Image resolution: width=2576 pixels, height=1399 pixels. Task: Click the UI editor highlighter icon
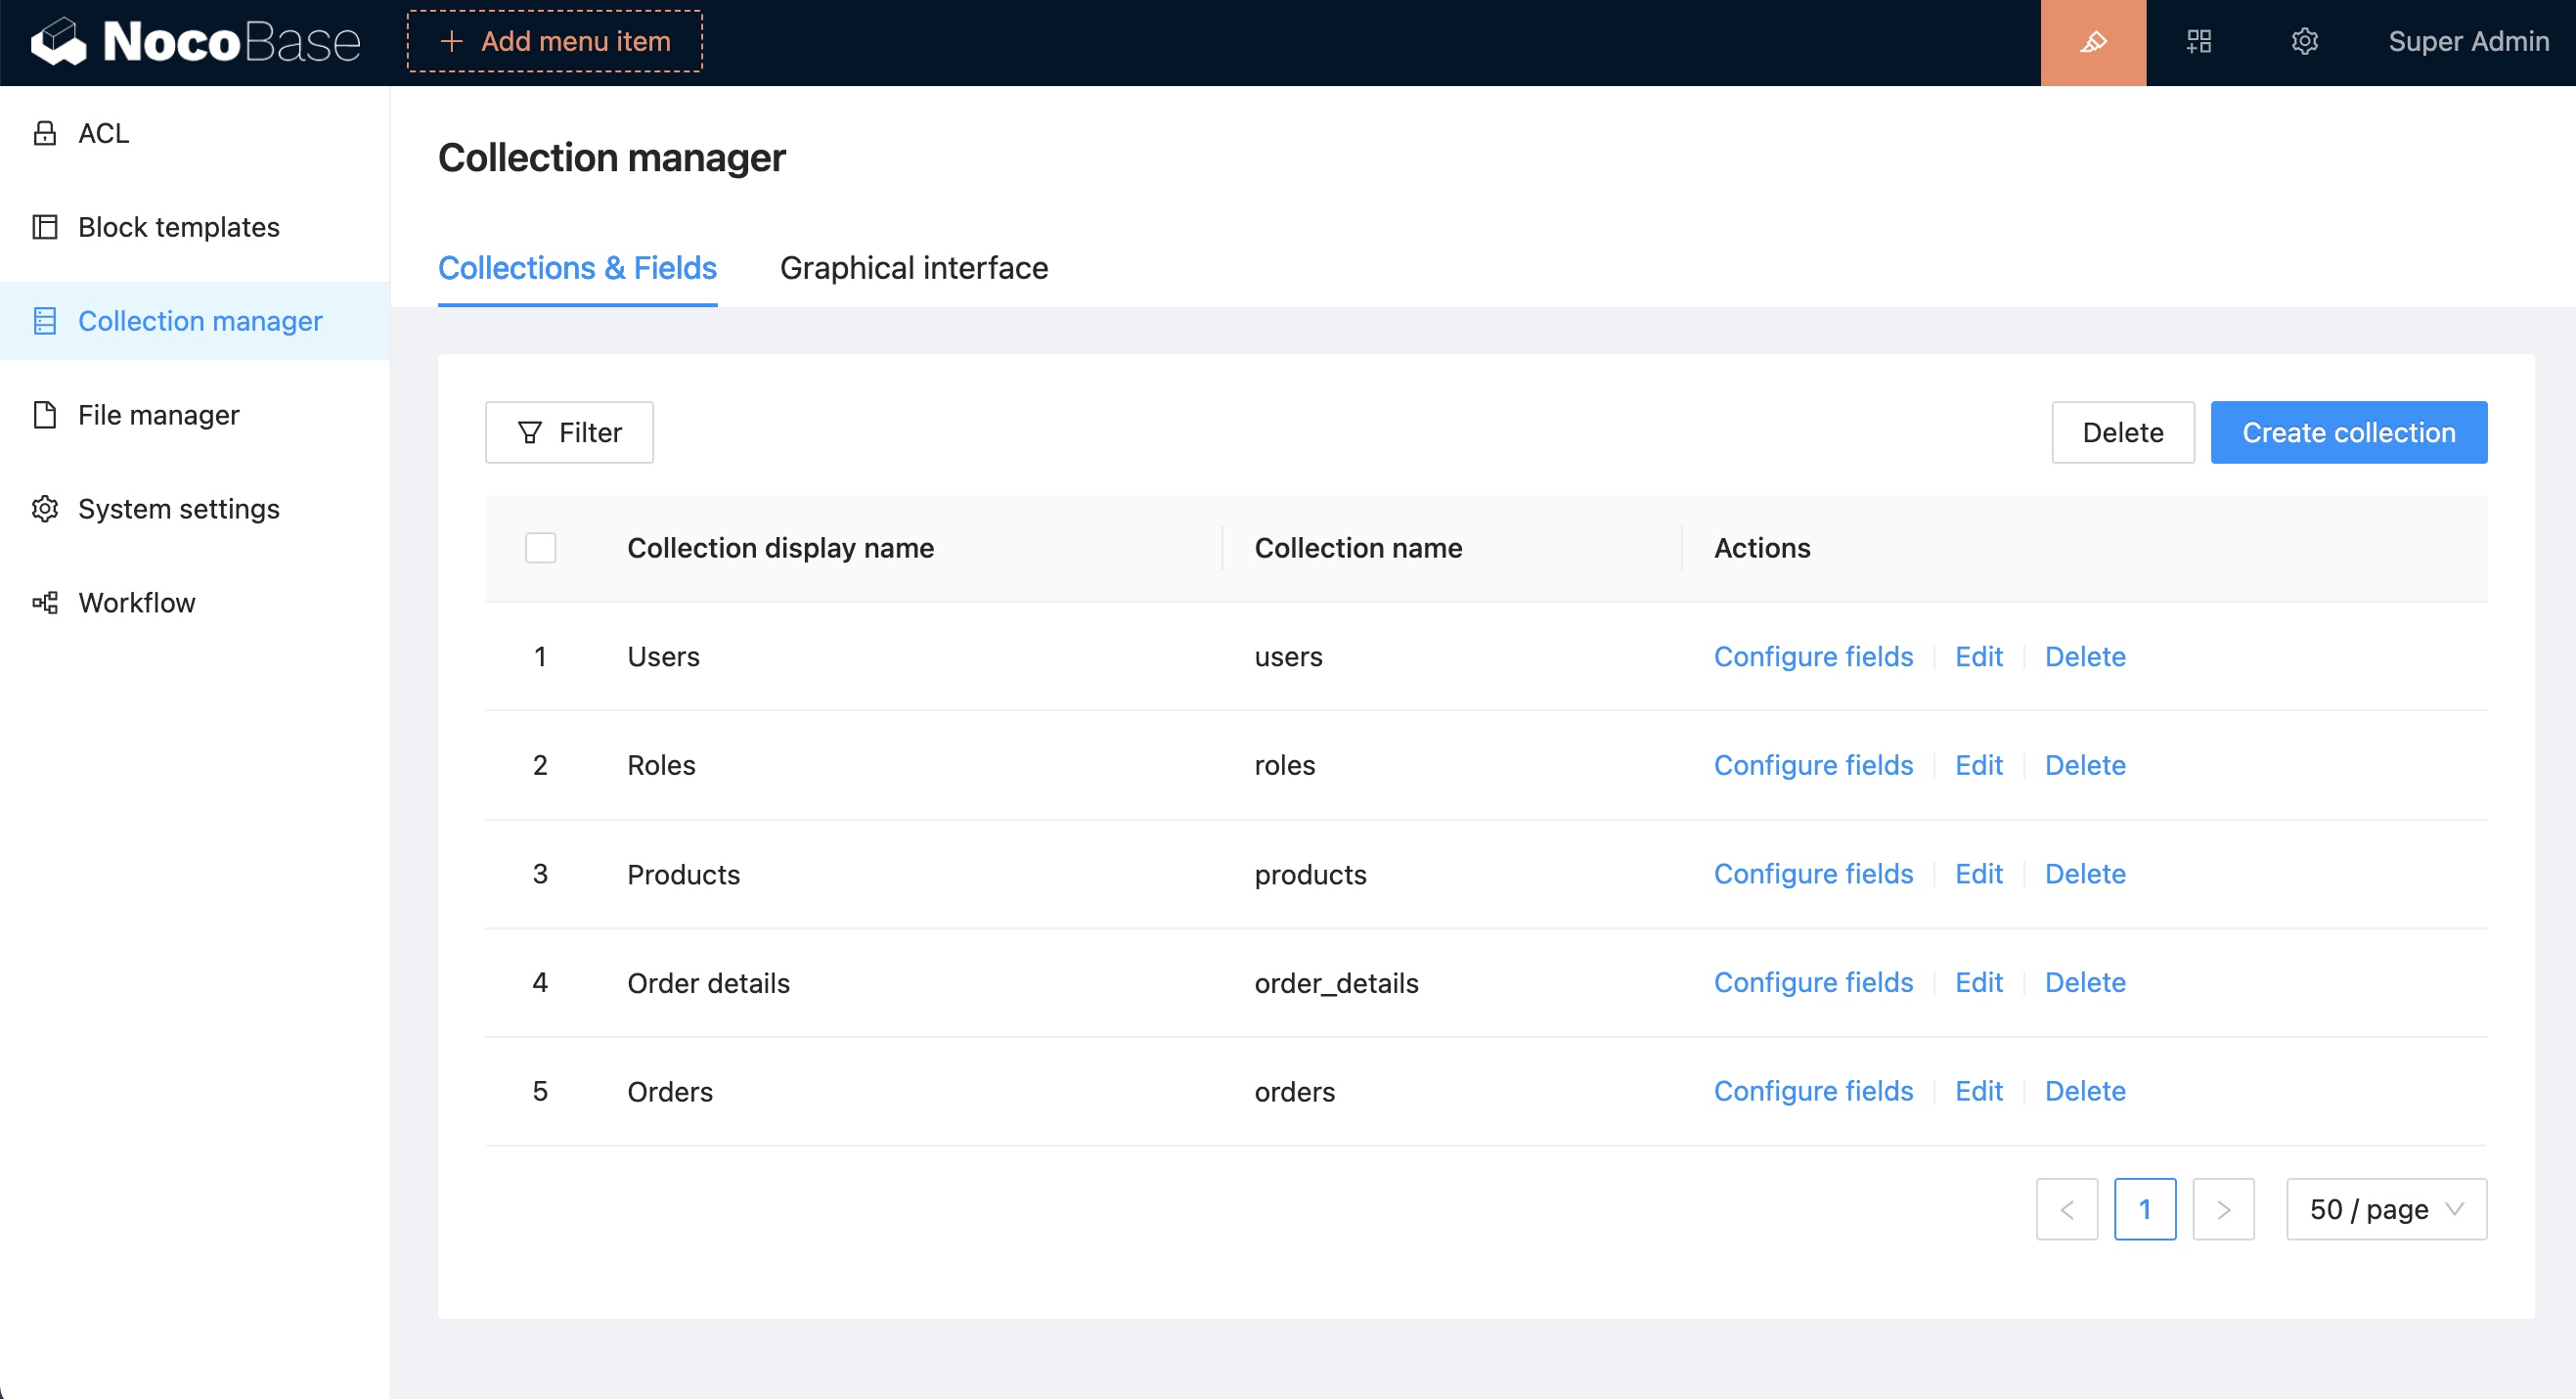(x=2092, y=42)
